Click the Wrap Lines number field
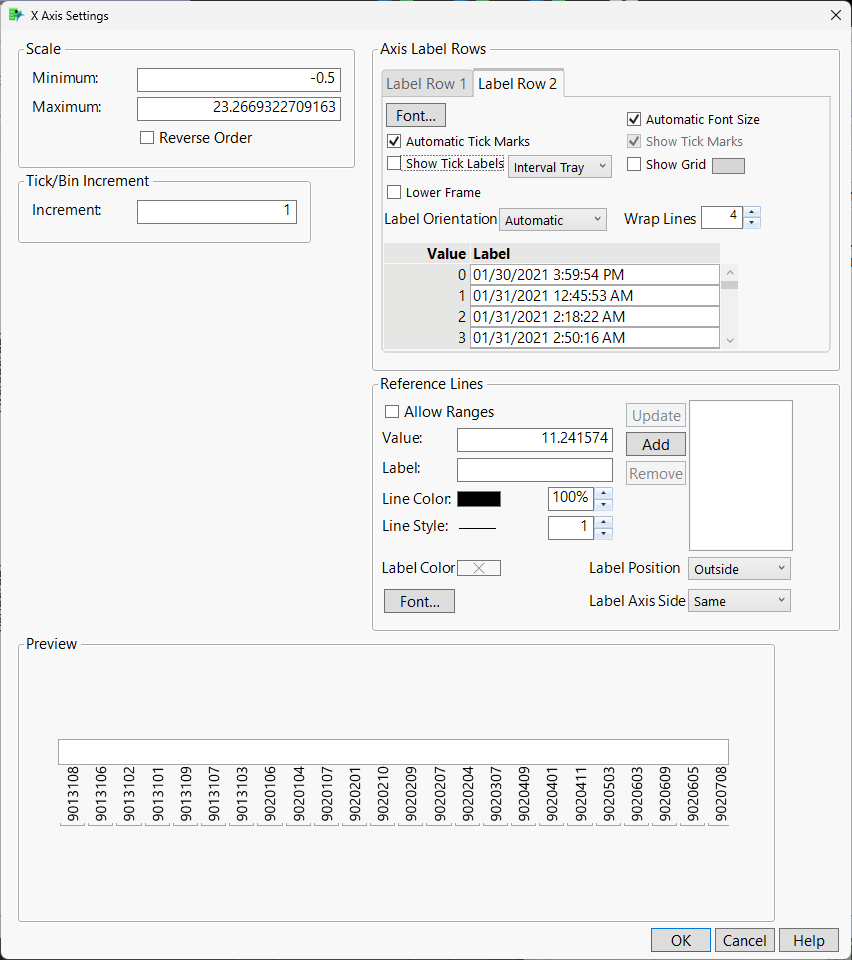This screenshot has height=960, width=852. [722, 217]
